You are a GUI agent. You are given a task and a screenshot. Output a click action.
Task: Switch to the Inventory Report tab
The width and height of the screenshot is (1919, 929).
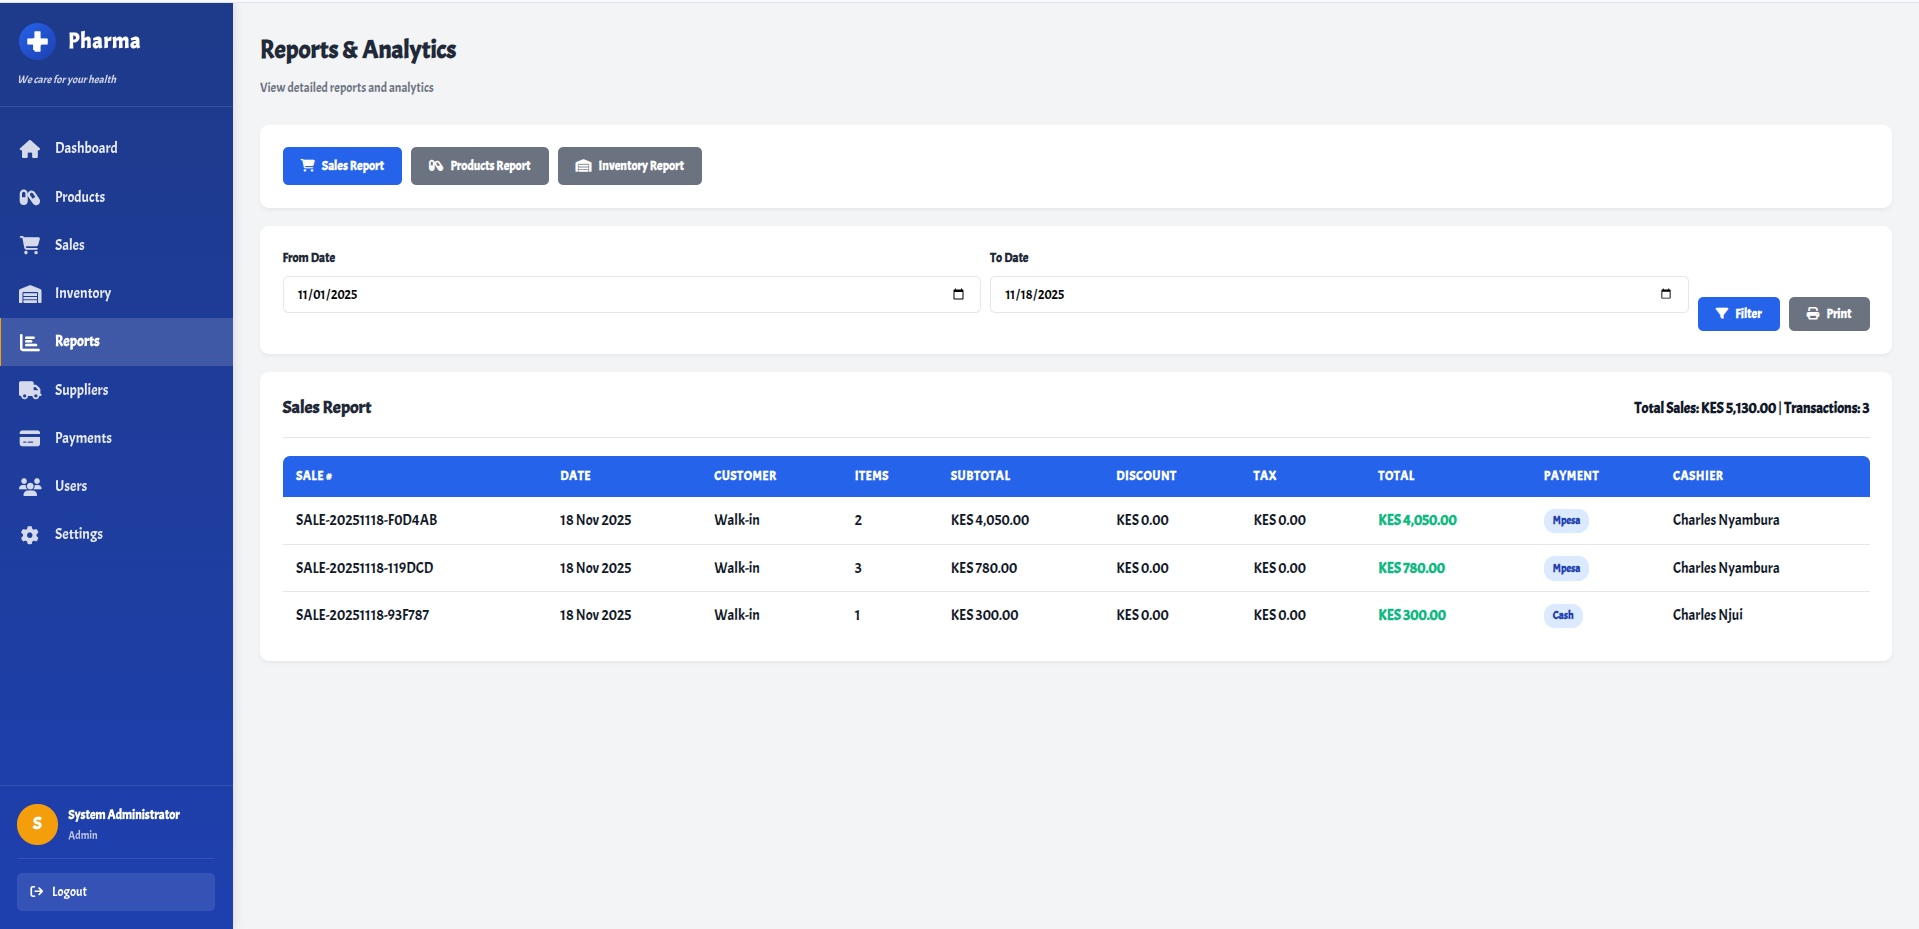629,166
